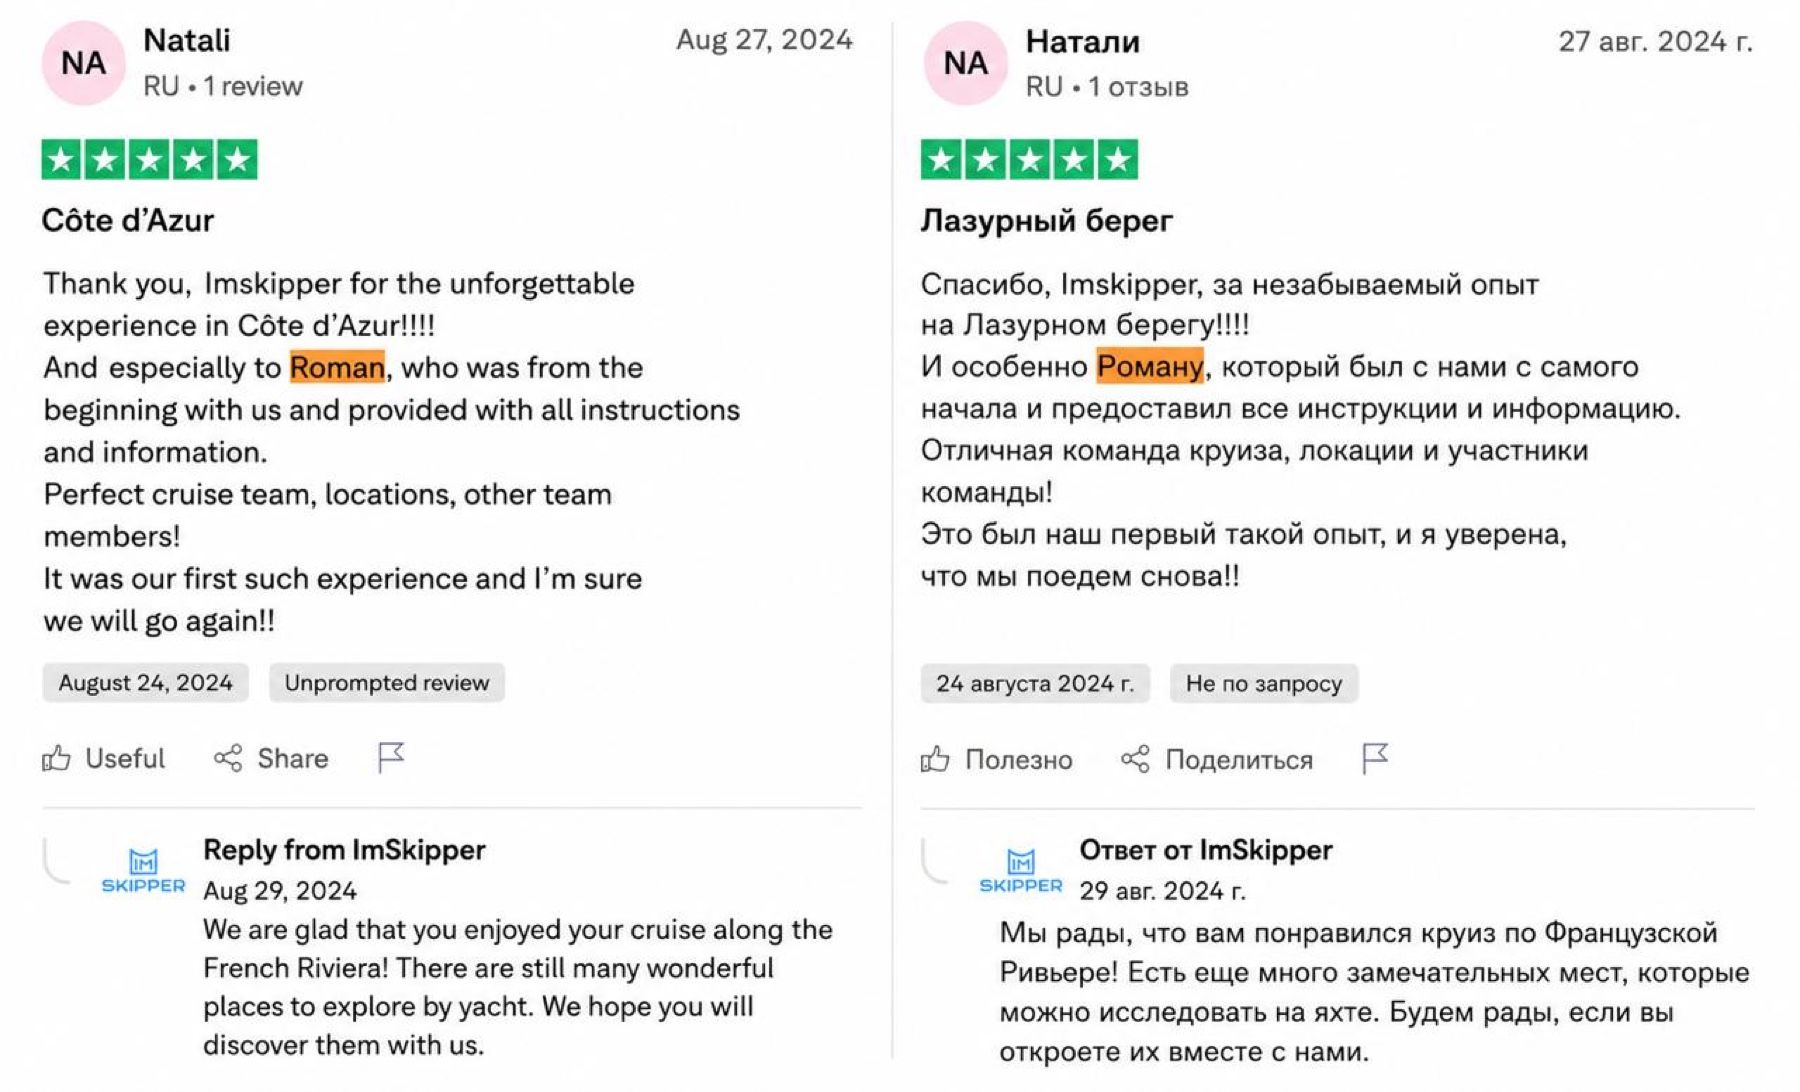Click the thumbs-up icon beside Useful
1800x1092 pixels.
pos(56,759)
